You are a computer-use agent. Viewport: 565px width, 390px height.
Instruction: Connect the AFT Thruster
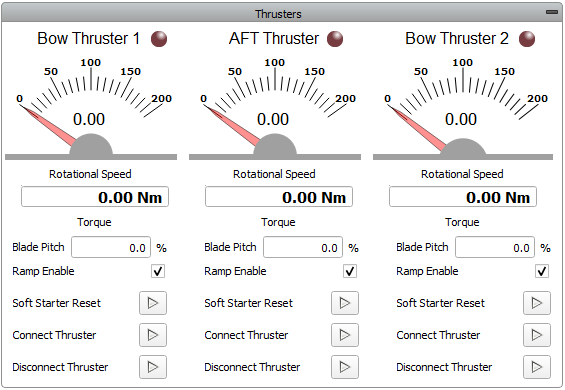(345, 335)
